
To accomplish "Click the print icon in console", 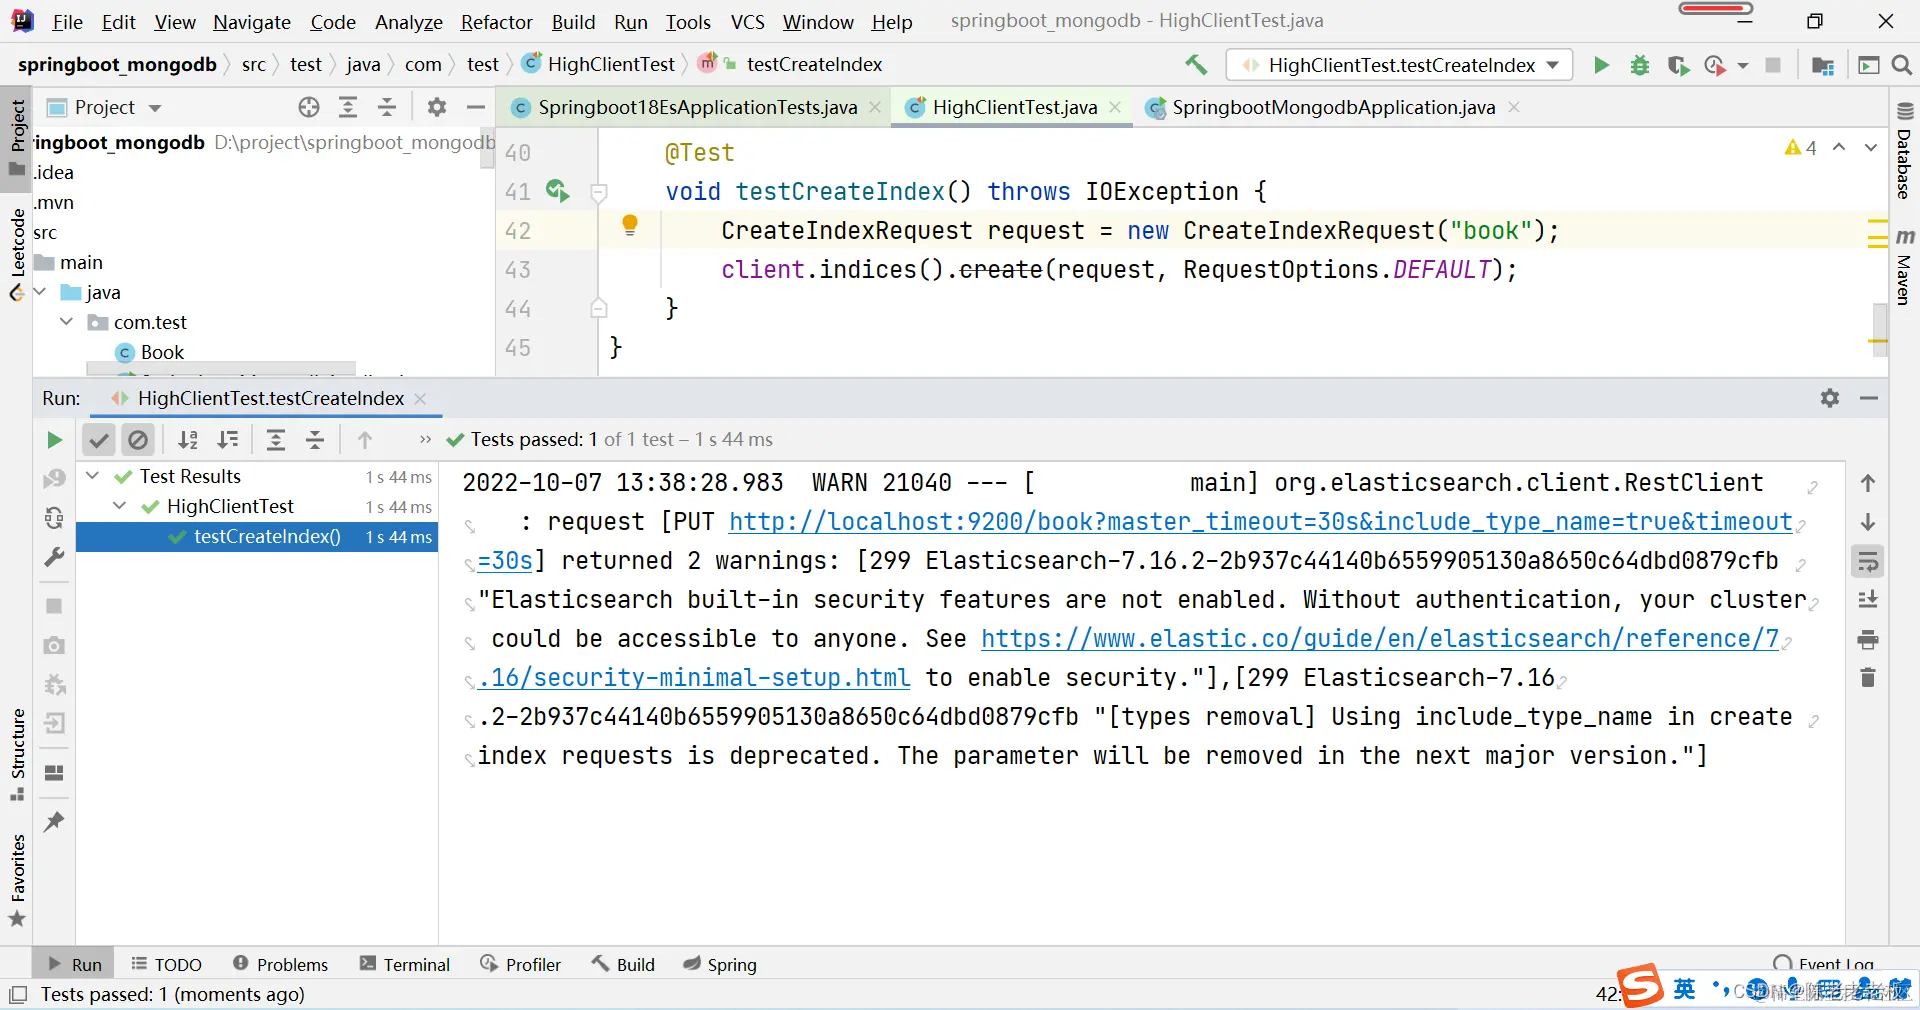I will [1868, 640].
